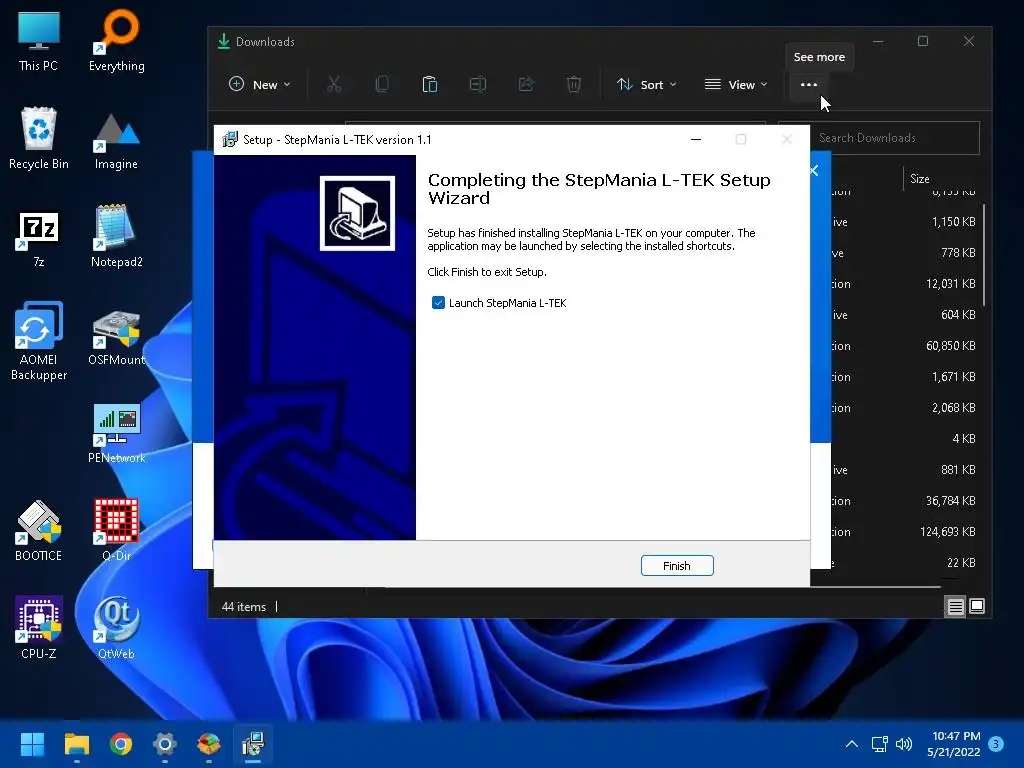
Task: Open the colorful box app in taskbar
Action: tap(209, 744)
